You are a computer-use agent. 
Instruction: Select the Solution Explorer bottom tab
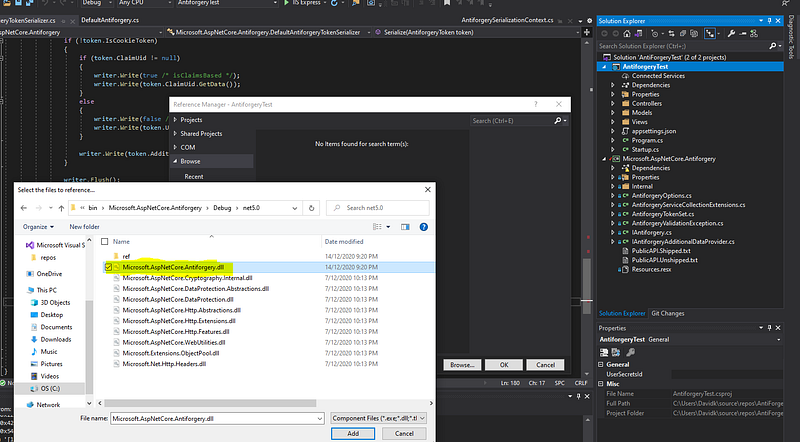coord(622,313)
